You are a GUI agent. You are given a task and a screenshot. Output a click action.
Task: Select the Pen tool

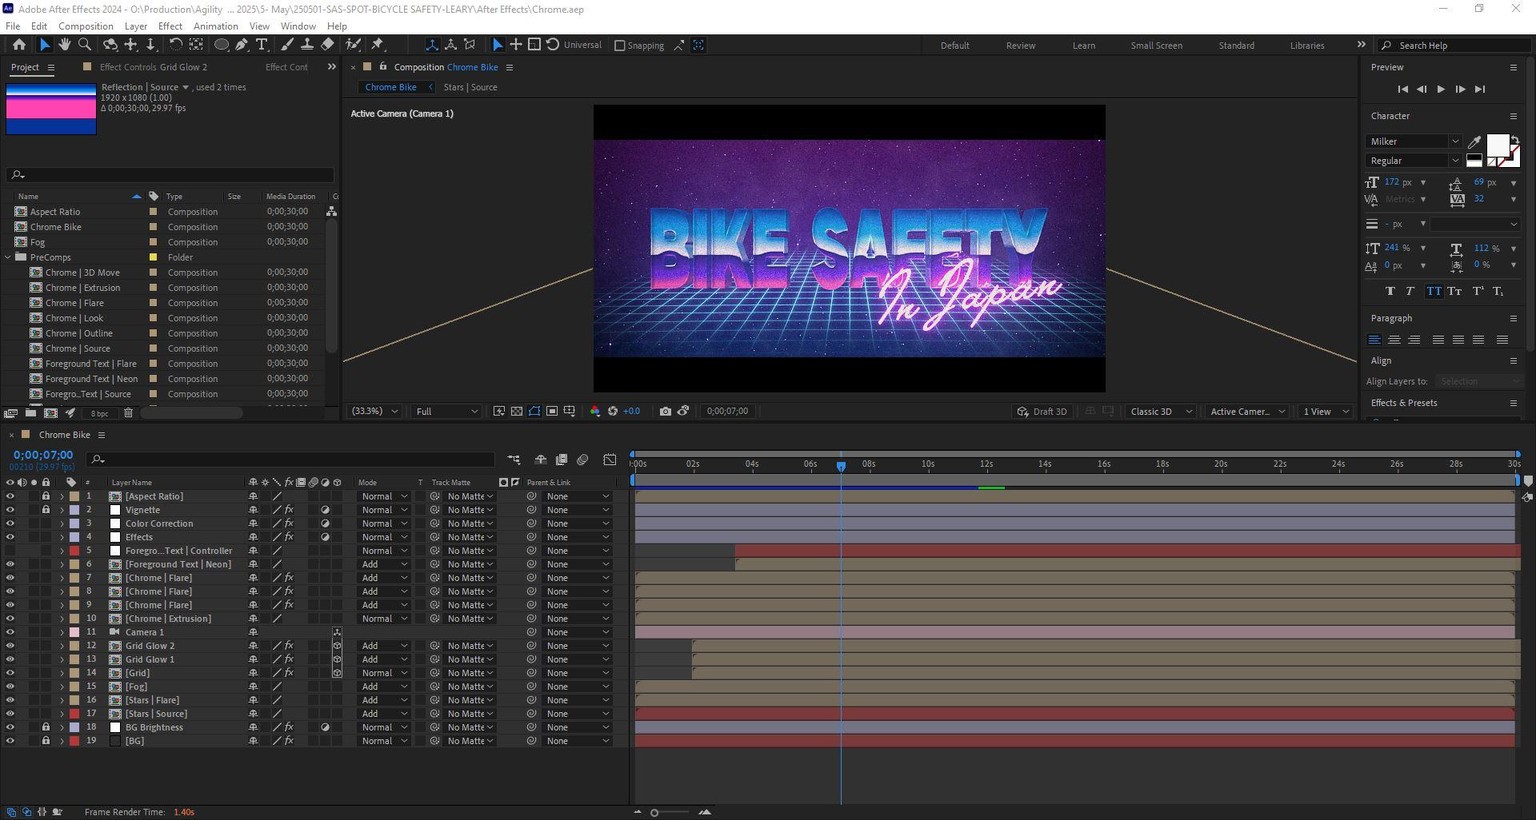click(x=241, y=45)
